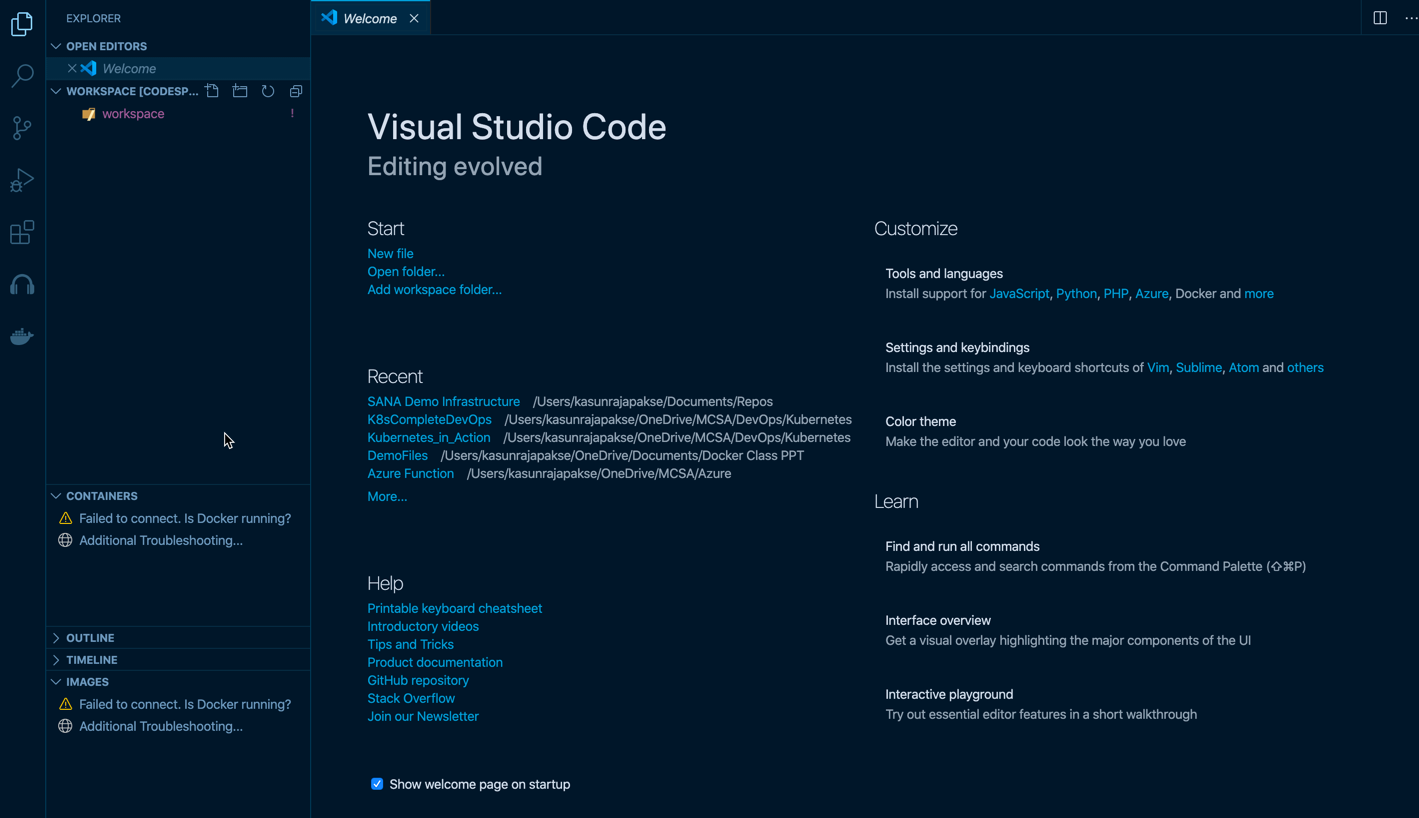The image size is (1419, 818).
Task: Open the Extensions view
Action: 22,232
